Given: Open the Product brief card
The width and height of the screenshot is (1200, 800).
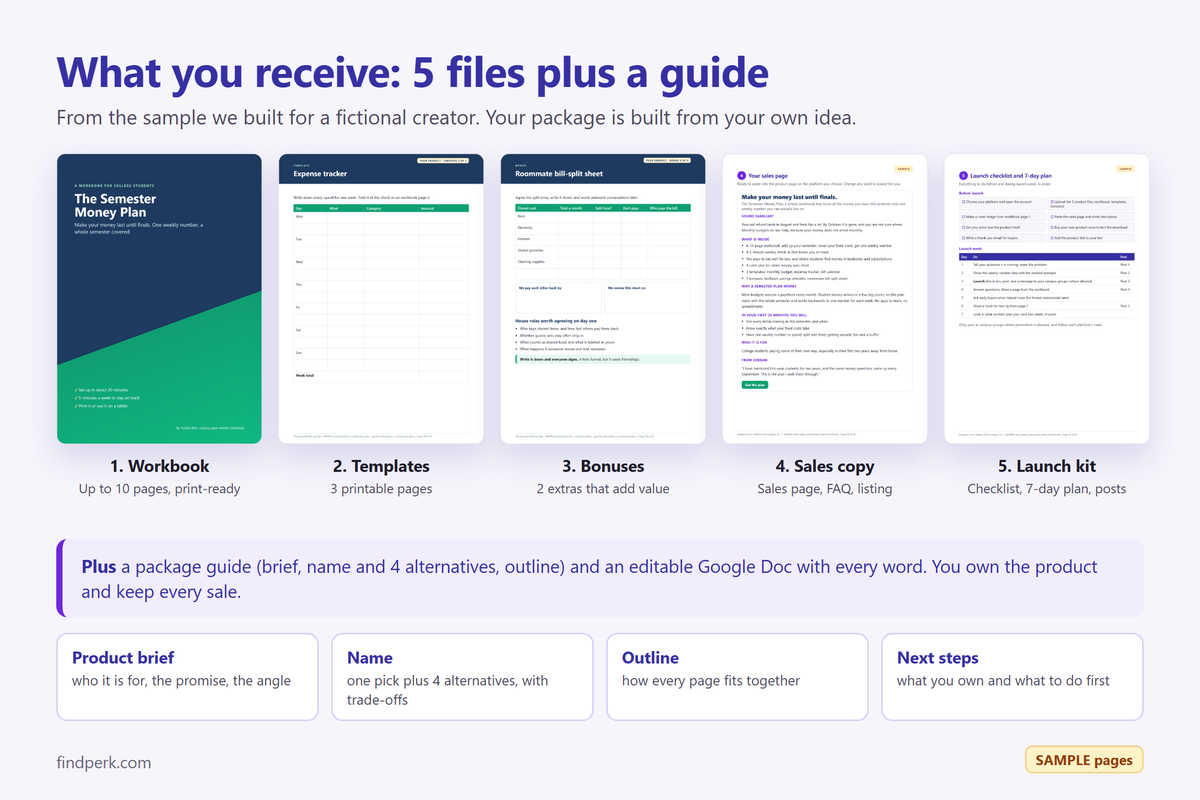Looking at the screenshot, I should tap(187, 676).
